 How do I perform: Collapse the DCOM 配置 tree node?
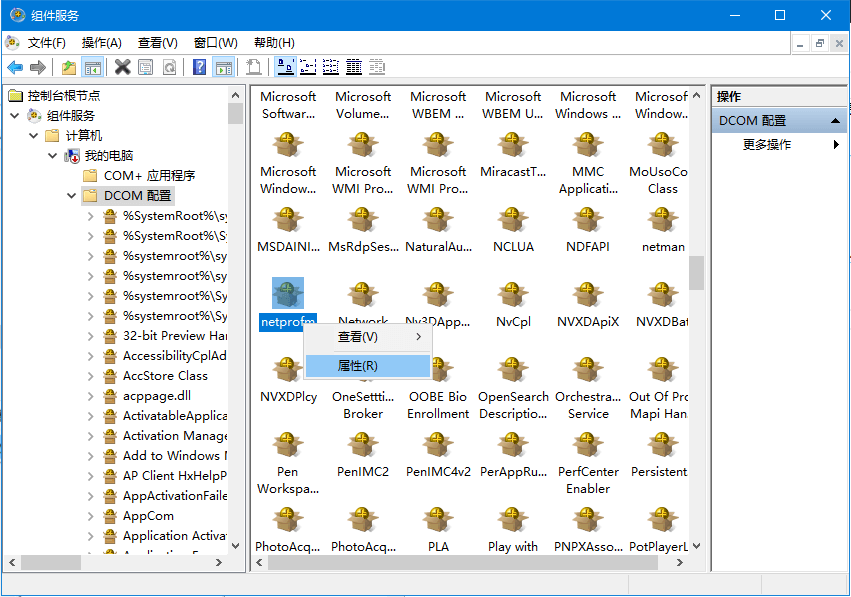(x=72, y=196)
